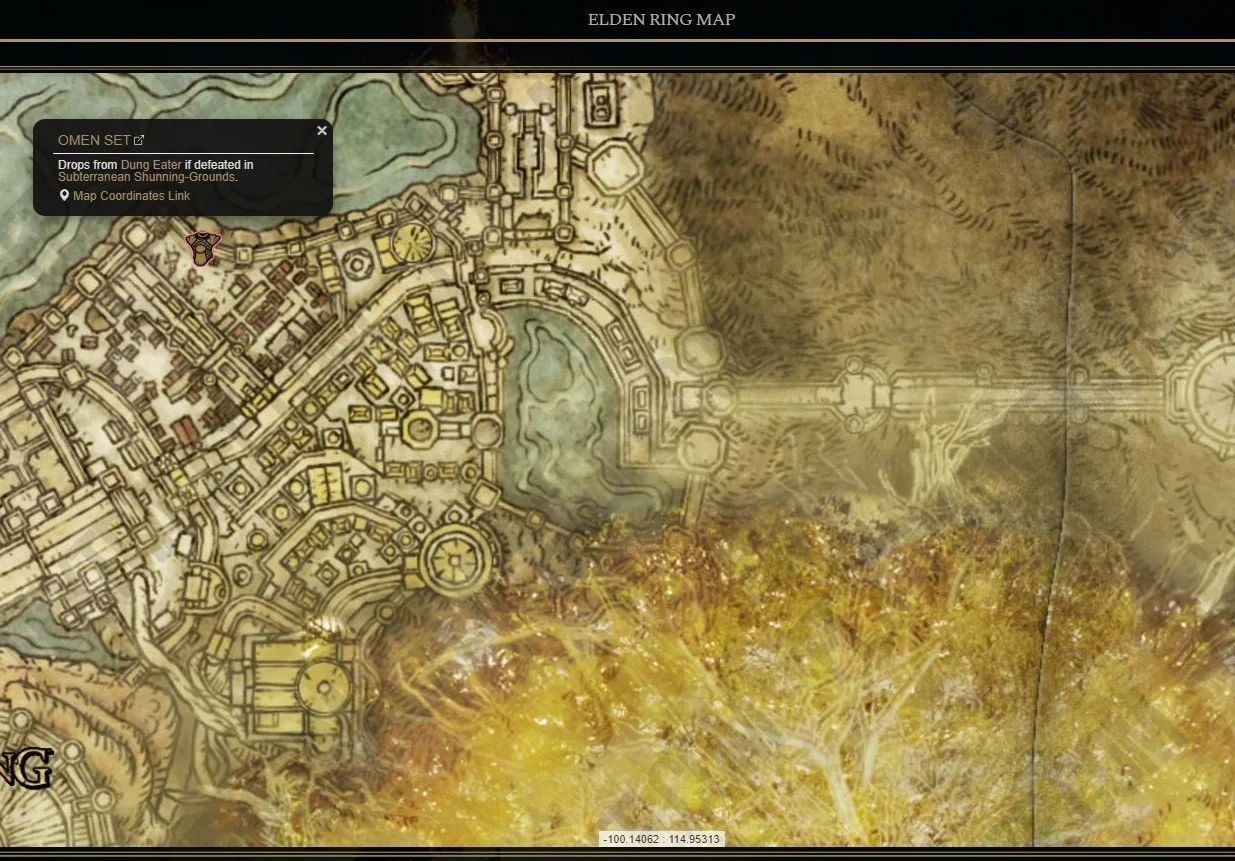Close the Omen Set popup
Viewport: 1235px width, 861px height.
click(322, 130)
